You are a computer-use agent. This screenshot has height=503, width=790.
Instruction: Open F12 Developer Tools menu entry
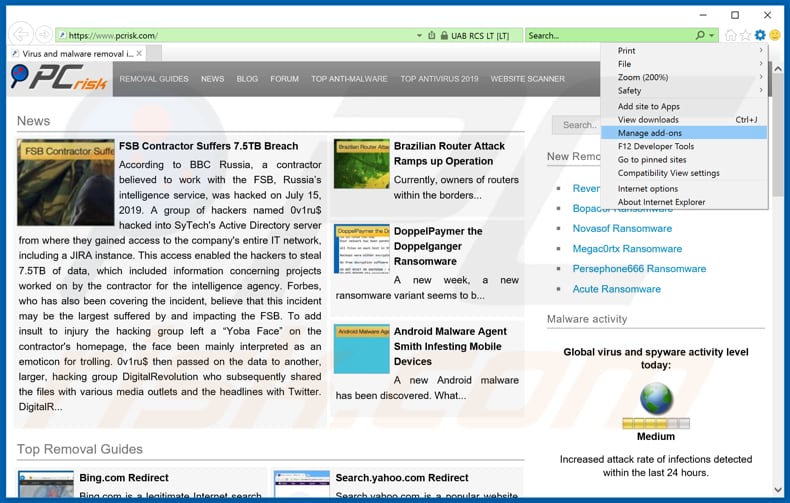(655, 146)
